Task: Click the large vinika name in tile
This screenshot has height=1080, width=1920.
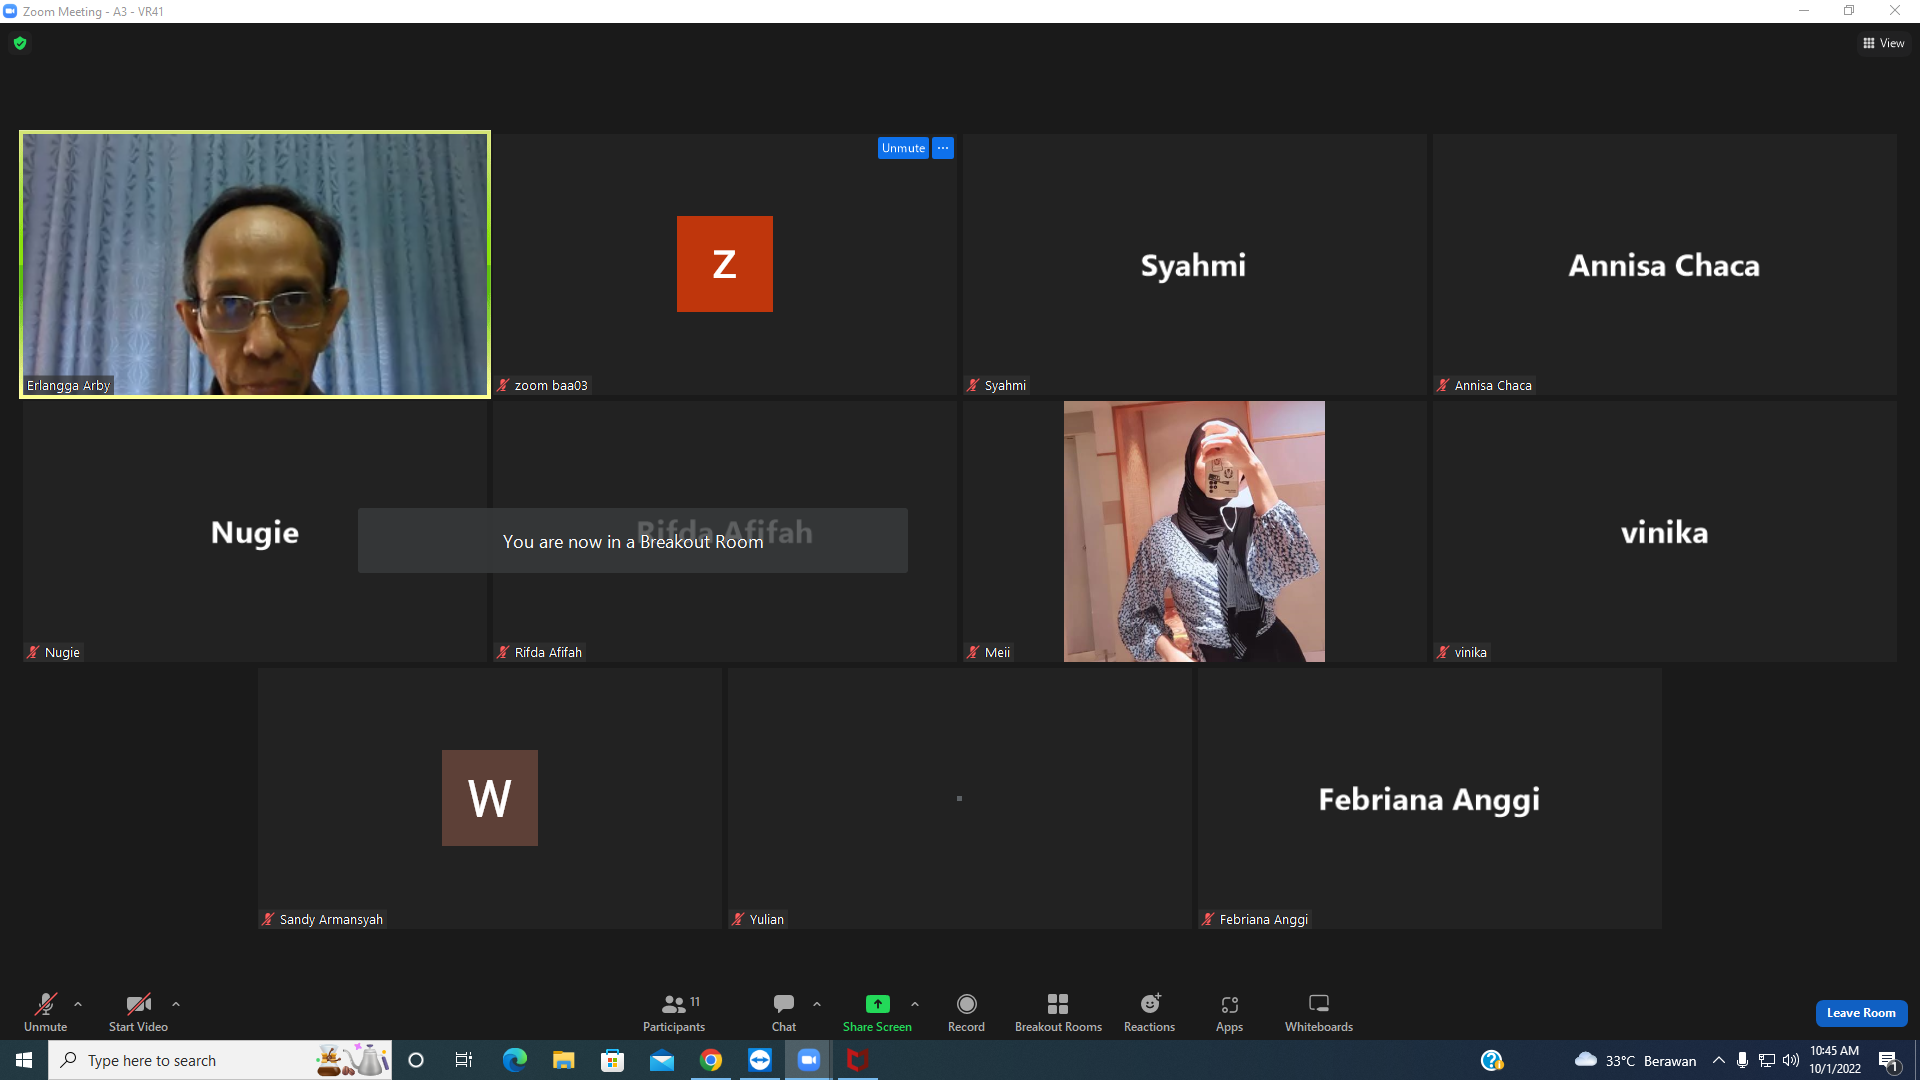Action: [x=1664, y=532]
